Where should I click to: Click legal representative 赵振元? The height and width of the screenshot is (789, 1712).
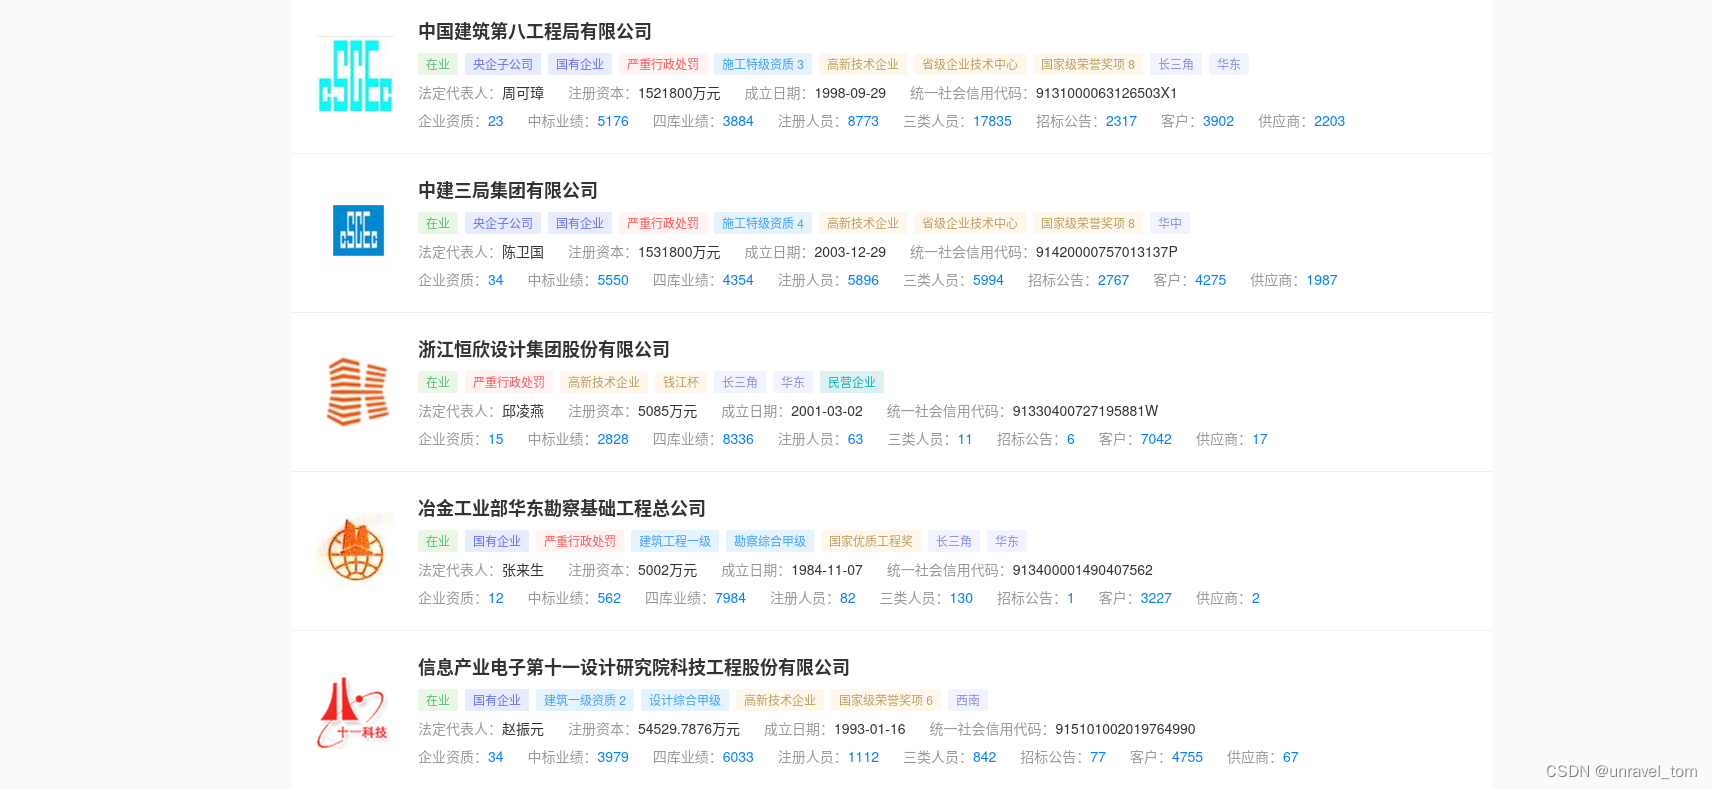(x=523, y=729)
